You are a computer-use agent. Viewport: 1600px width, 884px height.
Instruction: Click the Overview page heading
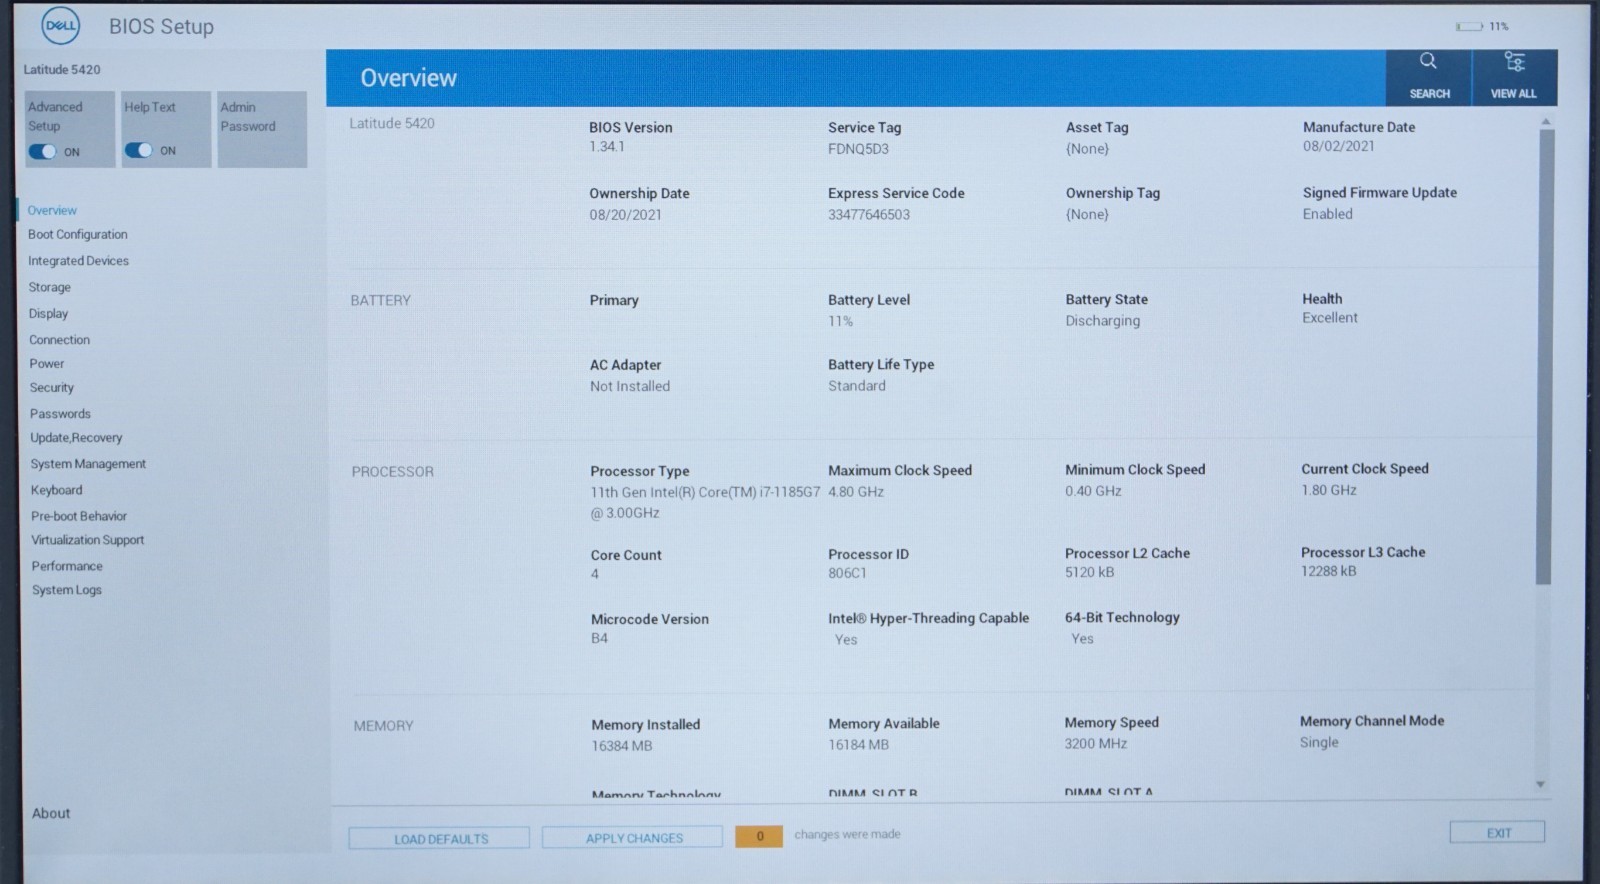click(408, 78)
